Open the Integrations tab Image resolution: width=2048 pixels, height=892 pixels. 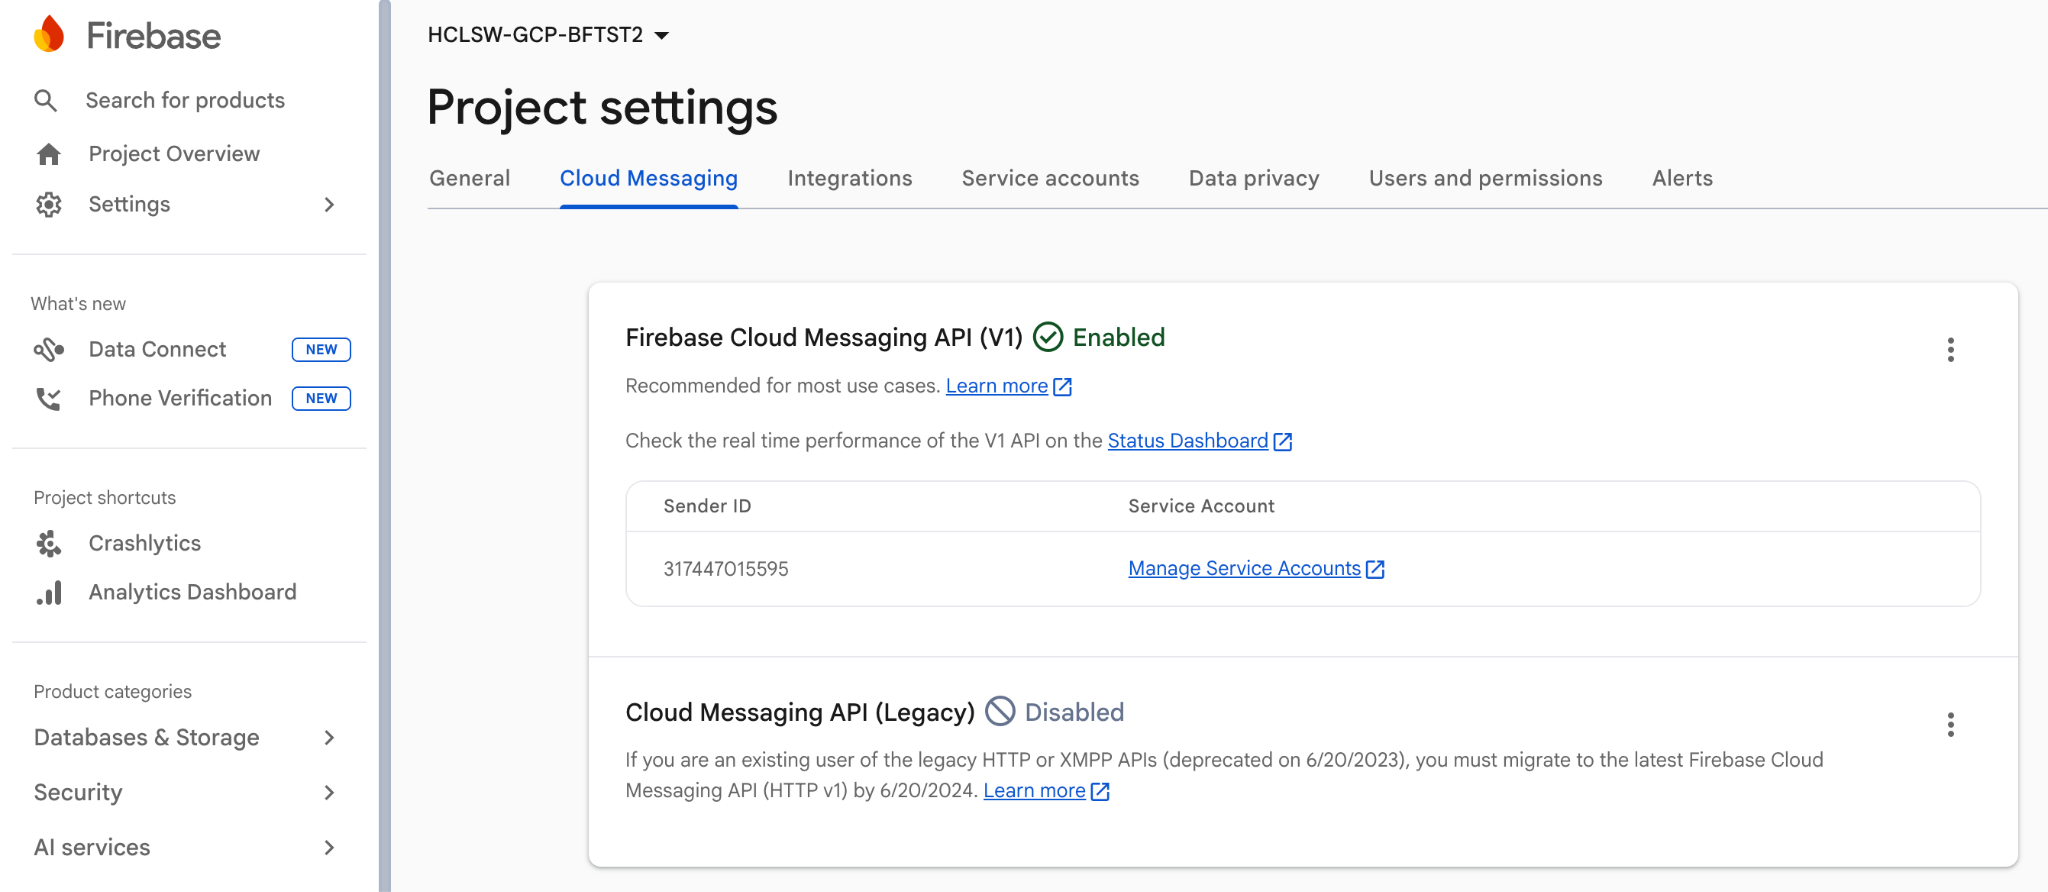click(850, 178)
